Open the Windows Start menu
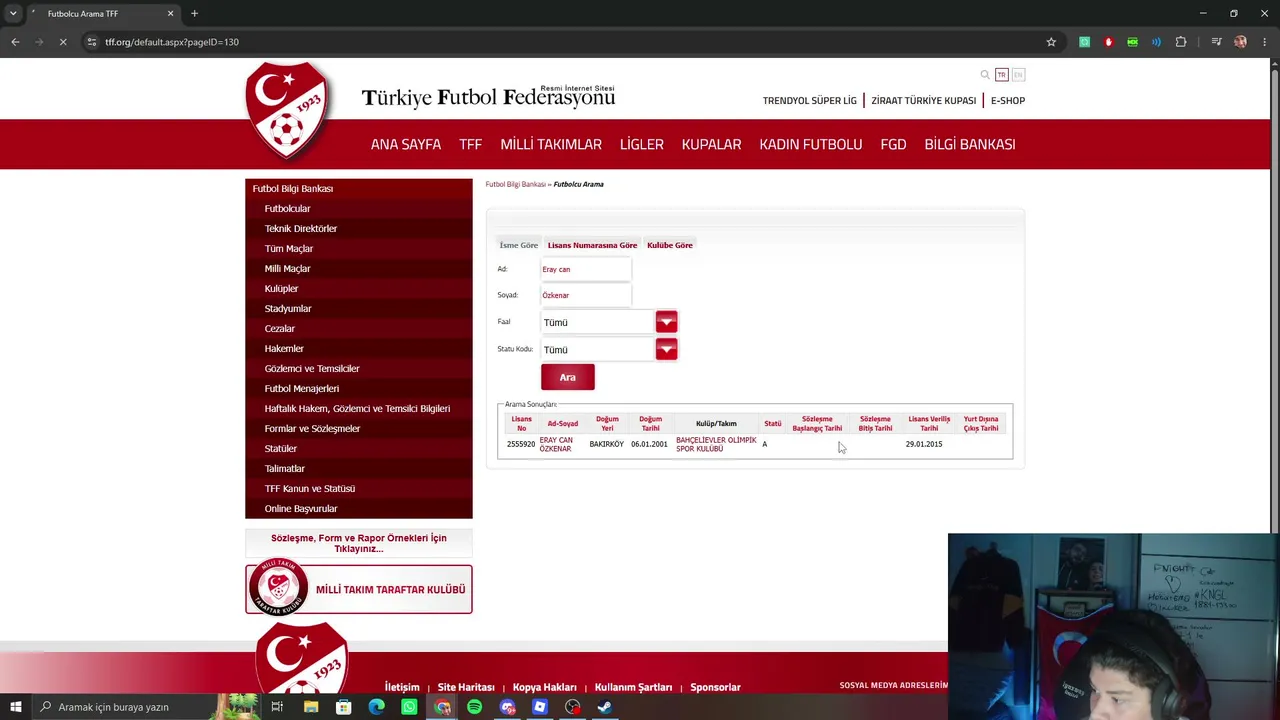The width and height of the screenshot is (1280, 720). 15,707
